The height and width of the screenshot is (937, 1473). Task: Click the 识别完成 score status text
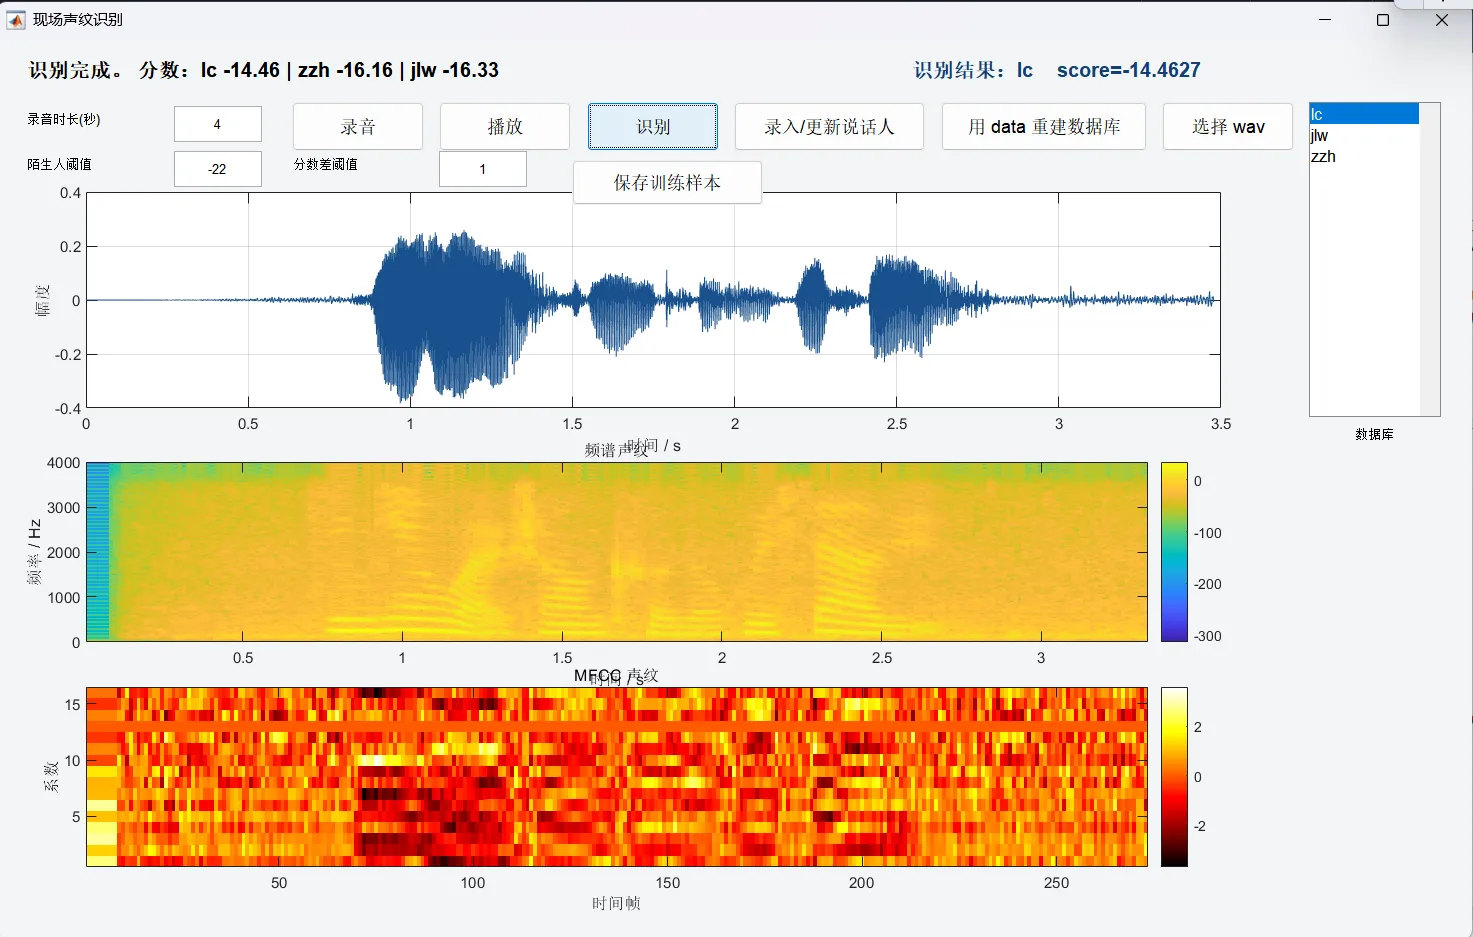point(264,70)
